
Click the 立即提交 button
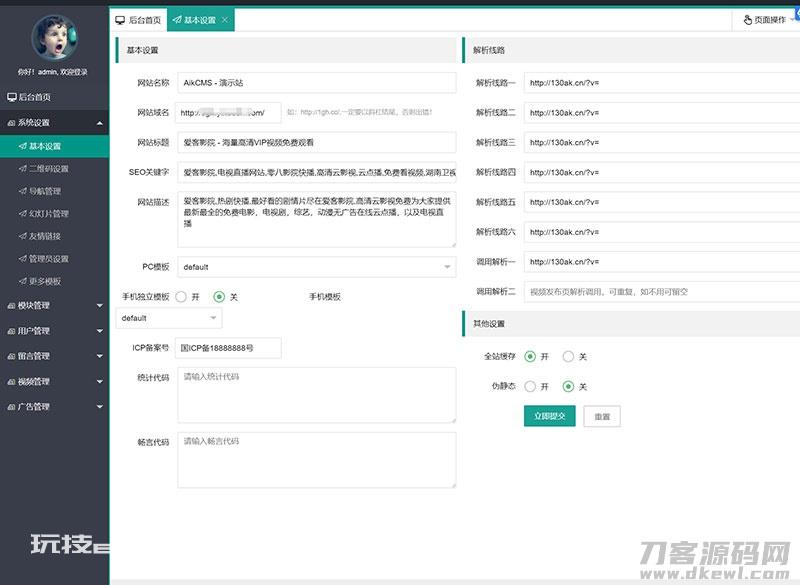coord(549,416)
